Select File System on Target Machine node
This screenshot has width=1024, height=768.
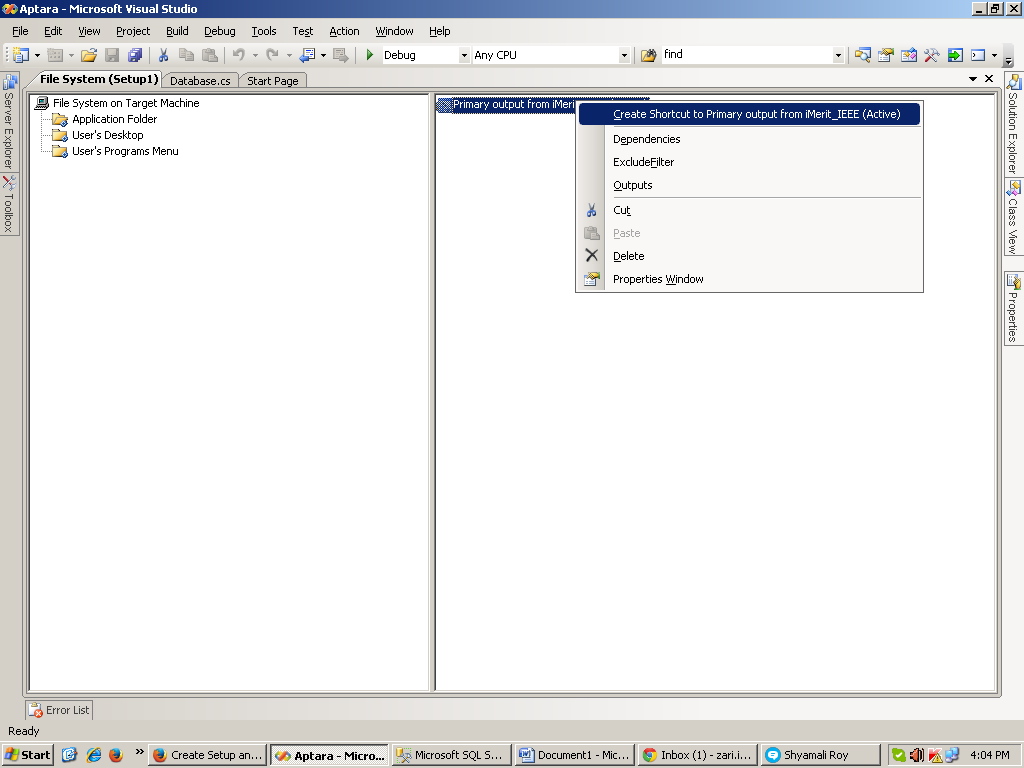coord(125,103)
